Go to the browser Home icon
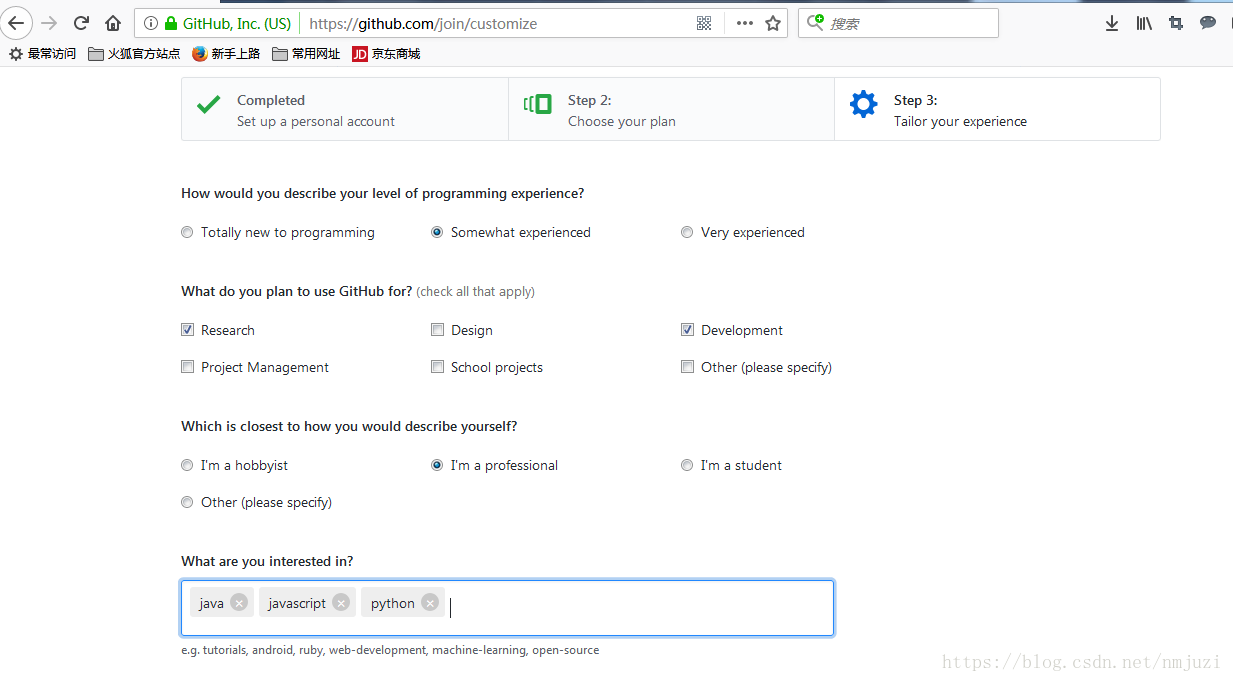The width and height of the screenshot is (1233, 682). [x=113, y=23]
